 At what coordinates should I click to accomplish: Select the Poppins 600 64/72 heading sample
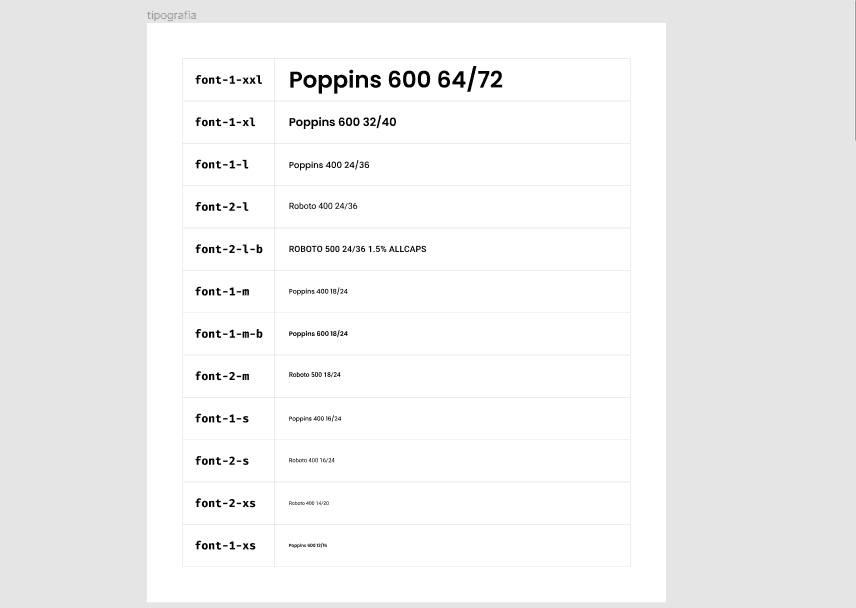[395, 80]
